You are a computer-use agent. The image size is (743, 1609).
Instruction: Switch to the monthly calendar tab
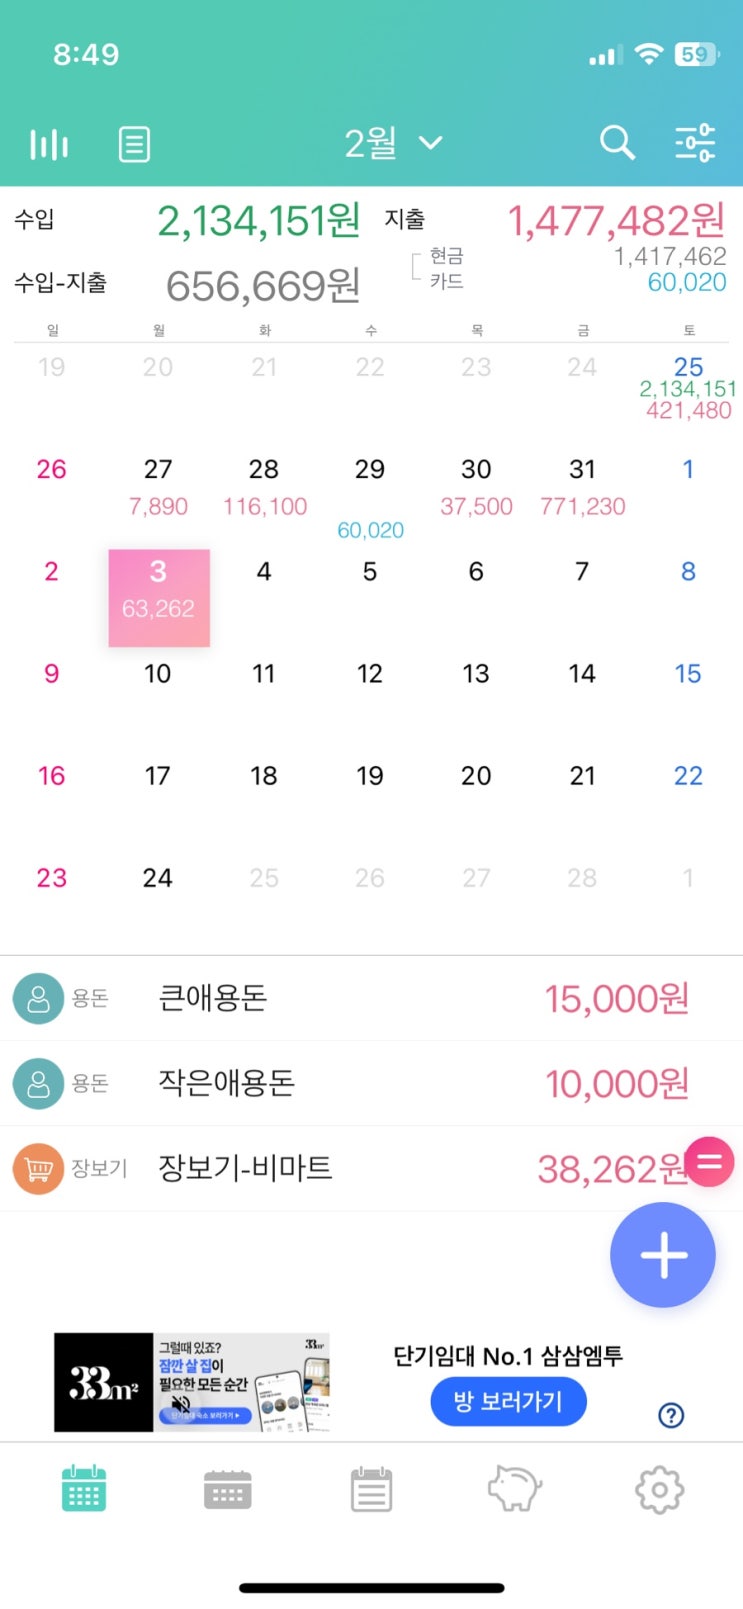[x=84, y=1489]
